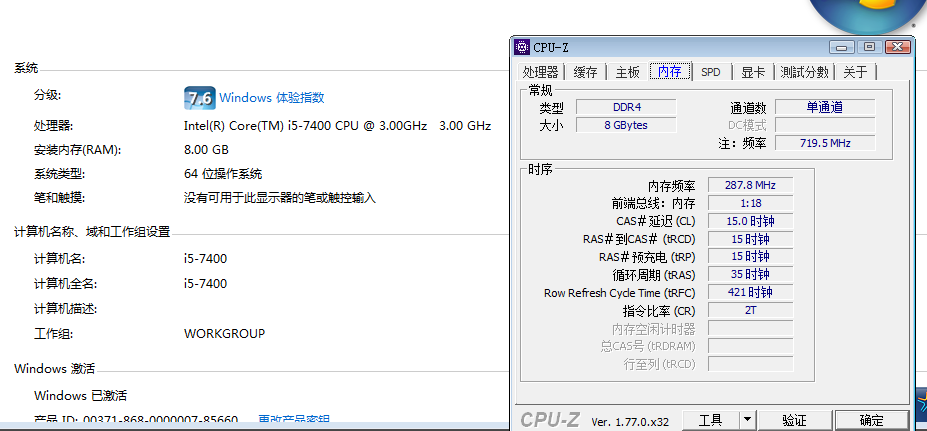Image resolution: width=927 pixels, height=431 pixels.
Task: Click the empty 总CAS号 (tRDRAM) field
Action: (x=750, y=346)
